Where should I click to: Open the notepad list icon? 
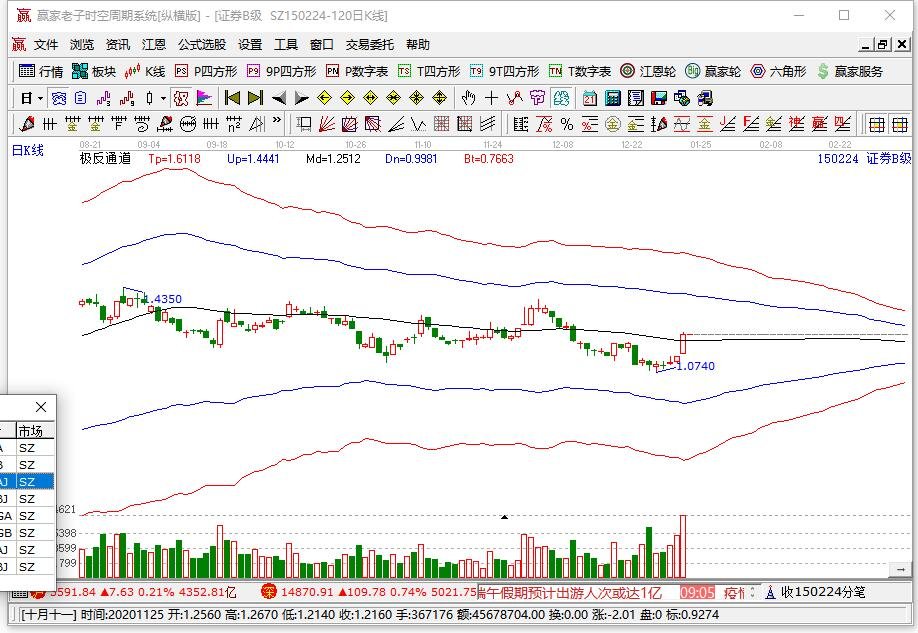(x=636, y=98)
